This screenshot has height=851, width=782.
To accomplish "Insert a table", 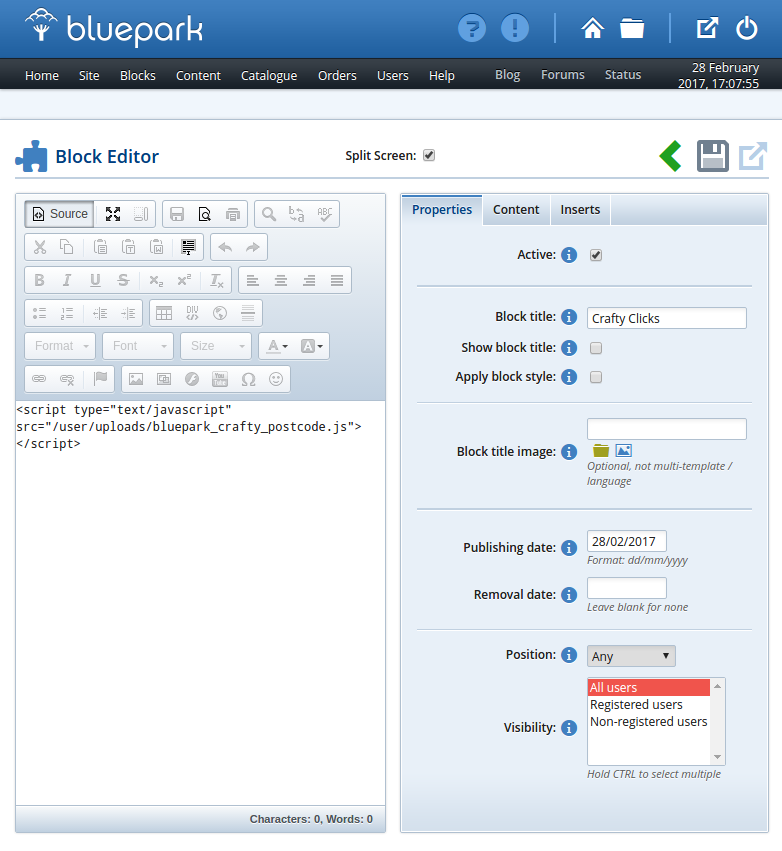I will tap(164, 313).
